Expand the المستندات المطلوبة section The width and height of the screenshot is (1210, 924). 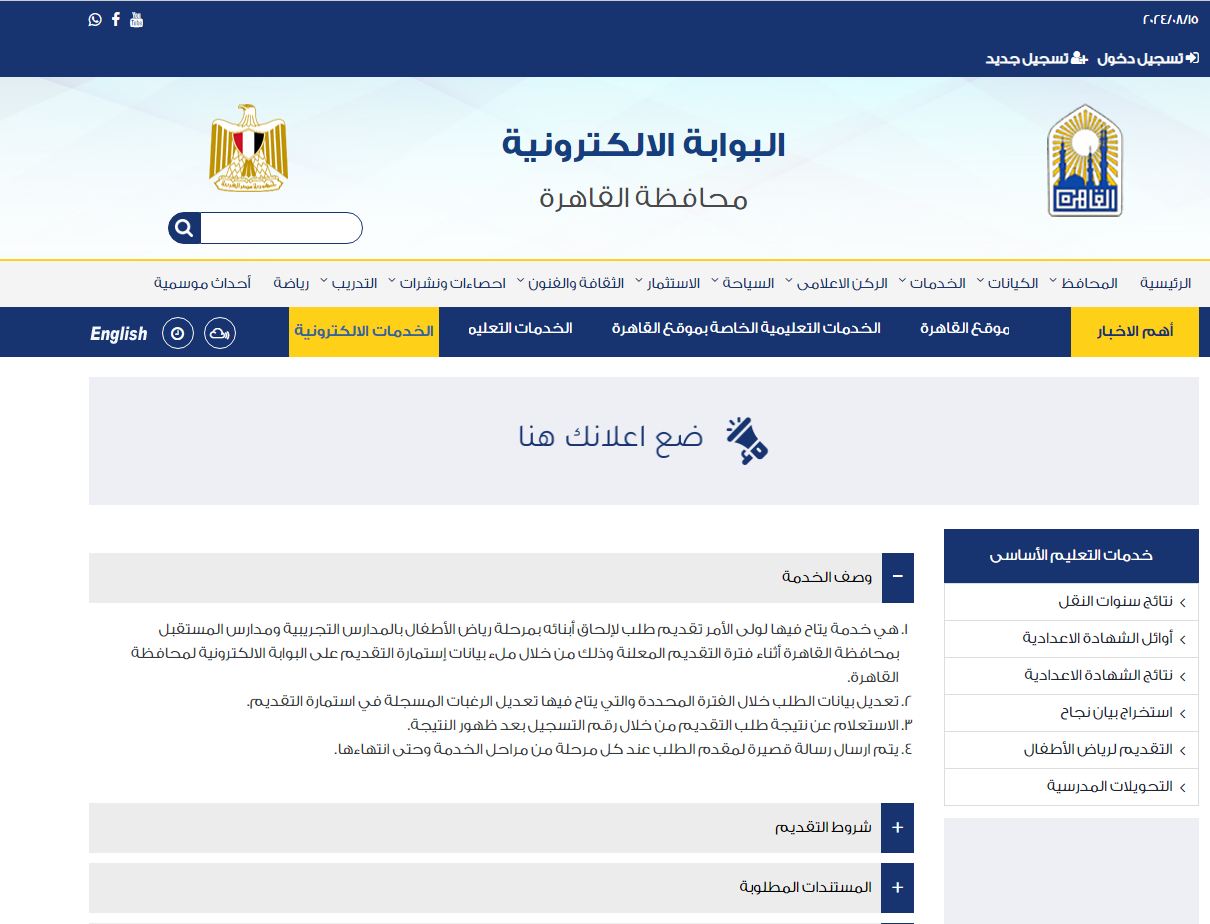pos(897,887)
